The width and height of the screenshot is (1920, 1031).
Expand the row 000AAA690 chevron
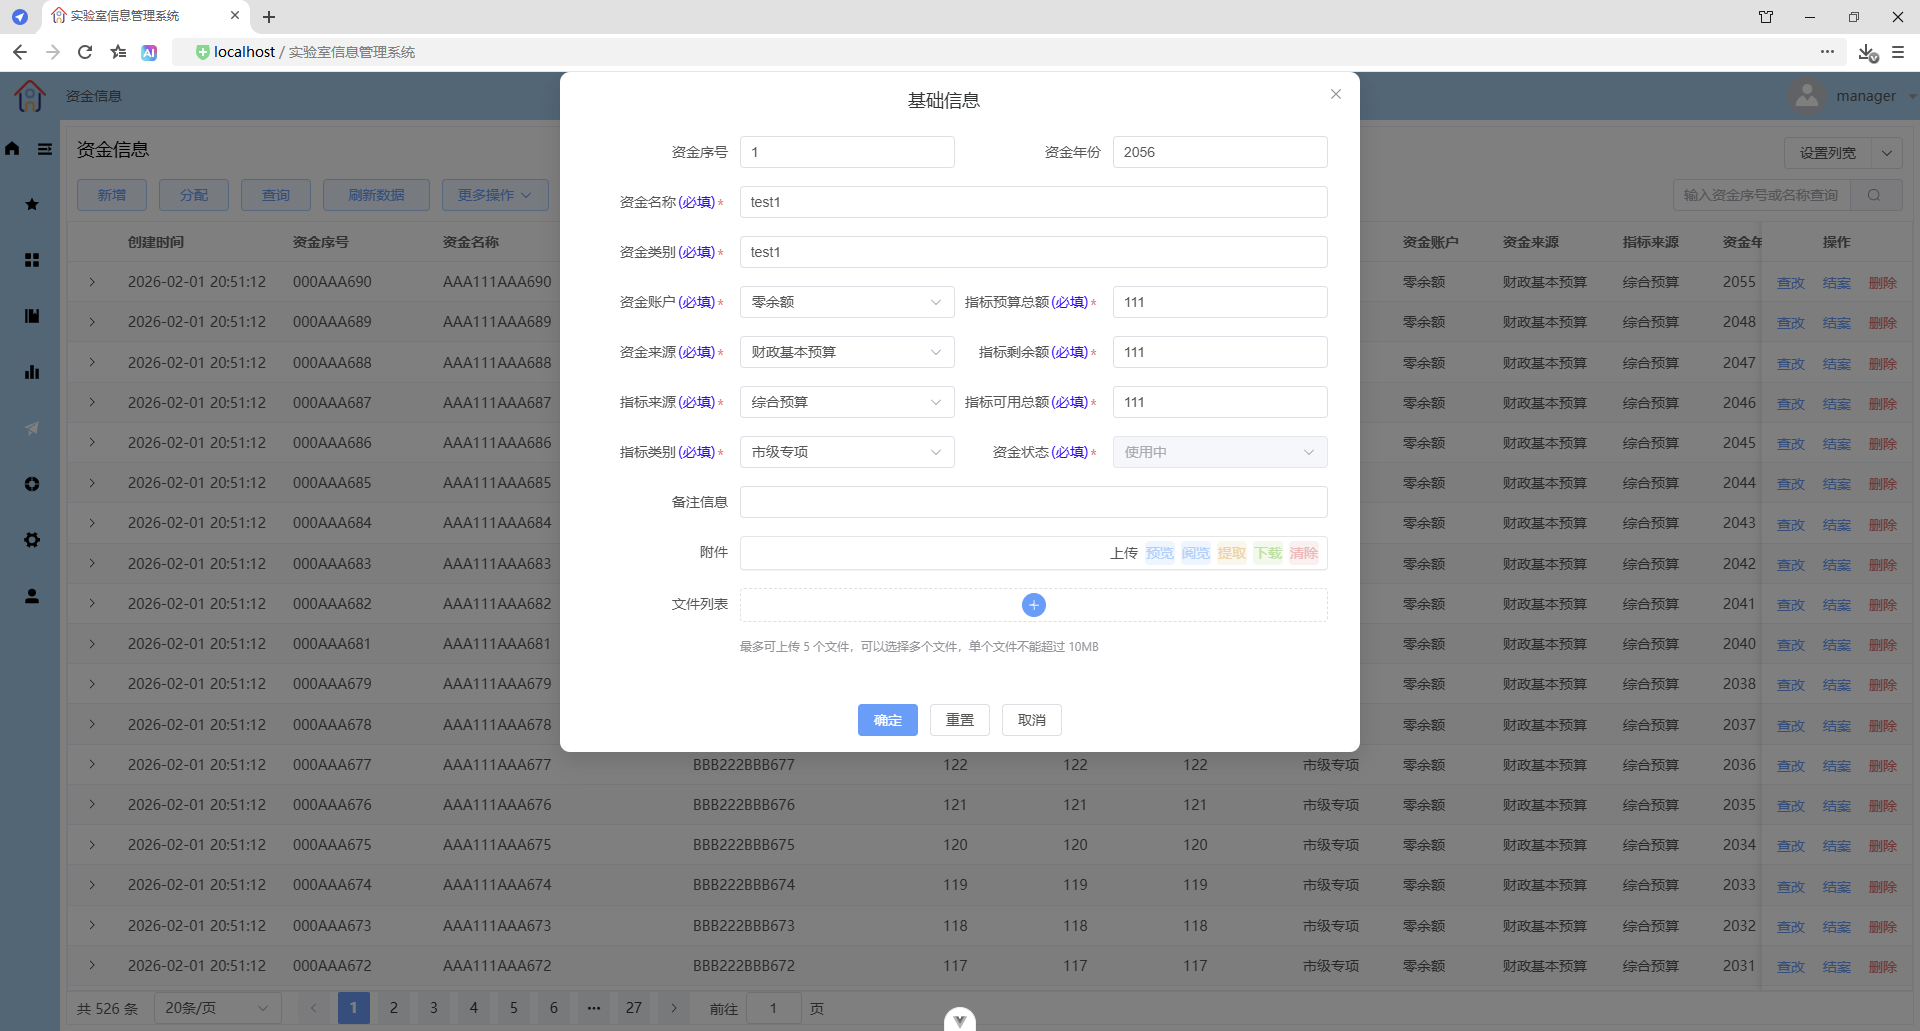[92, 282]
